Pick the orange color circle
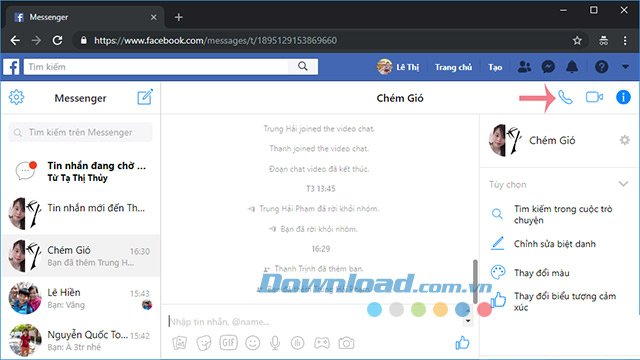Viewport: 640px width, 360px height. coord(440,309)
